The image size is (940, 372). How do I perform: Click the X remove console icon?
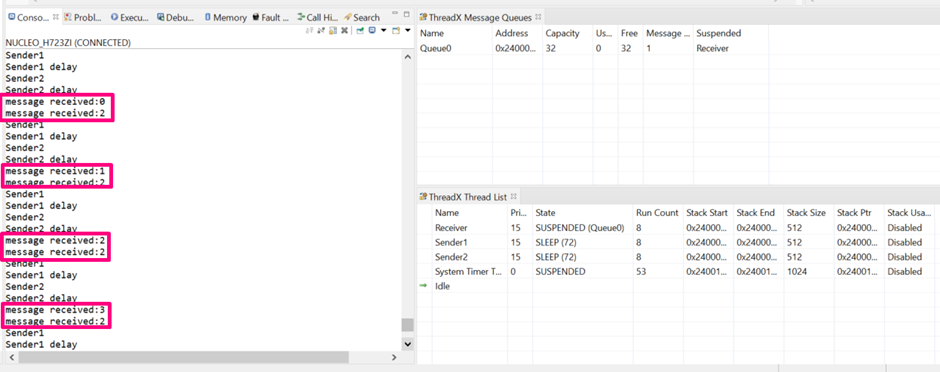pos(344,31)
